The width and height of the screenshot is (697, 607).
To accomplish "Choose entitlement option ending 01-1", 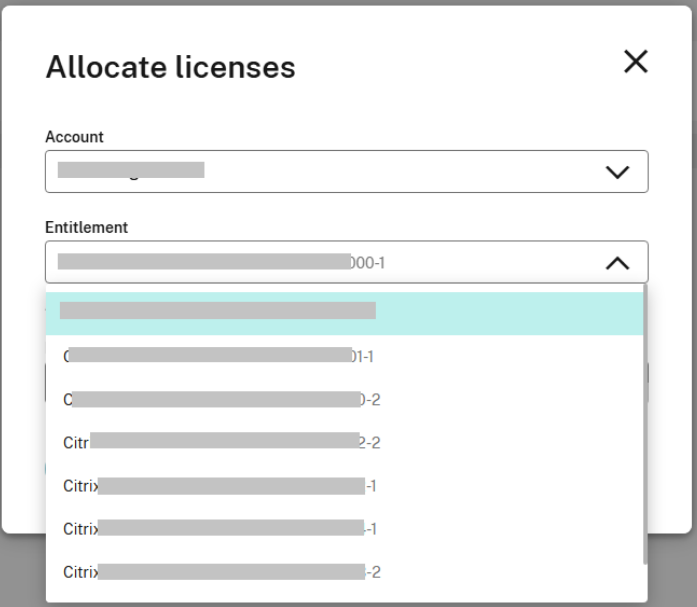I will (x=344, y=356).
